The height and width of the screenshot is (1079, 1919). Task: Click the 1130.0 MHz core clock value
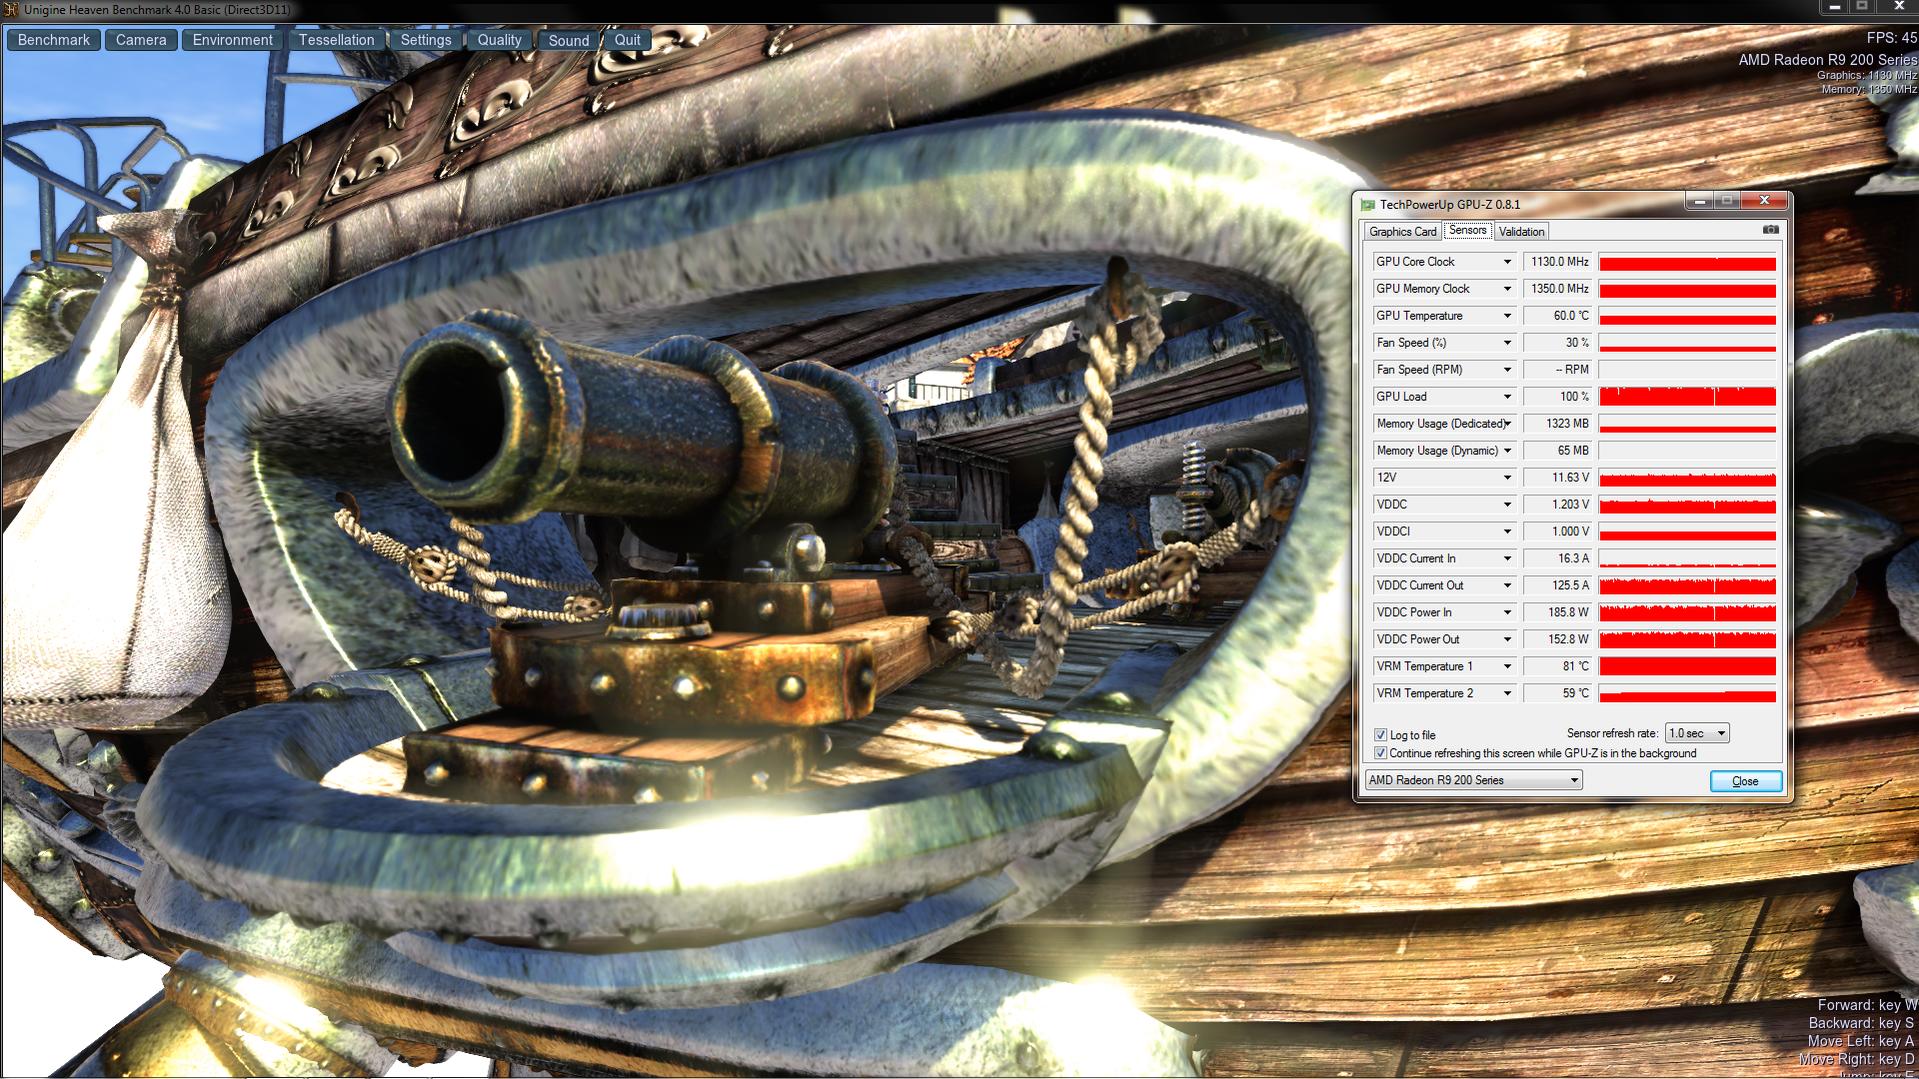point(1558,262)
